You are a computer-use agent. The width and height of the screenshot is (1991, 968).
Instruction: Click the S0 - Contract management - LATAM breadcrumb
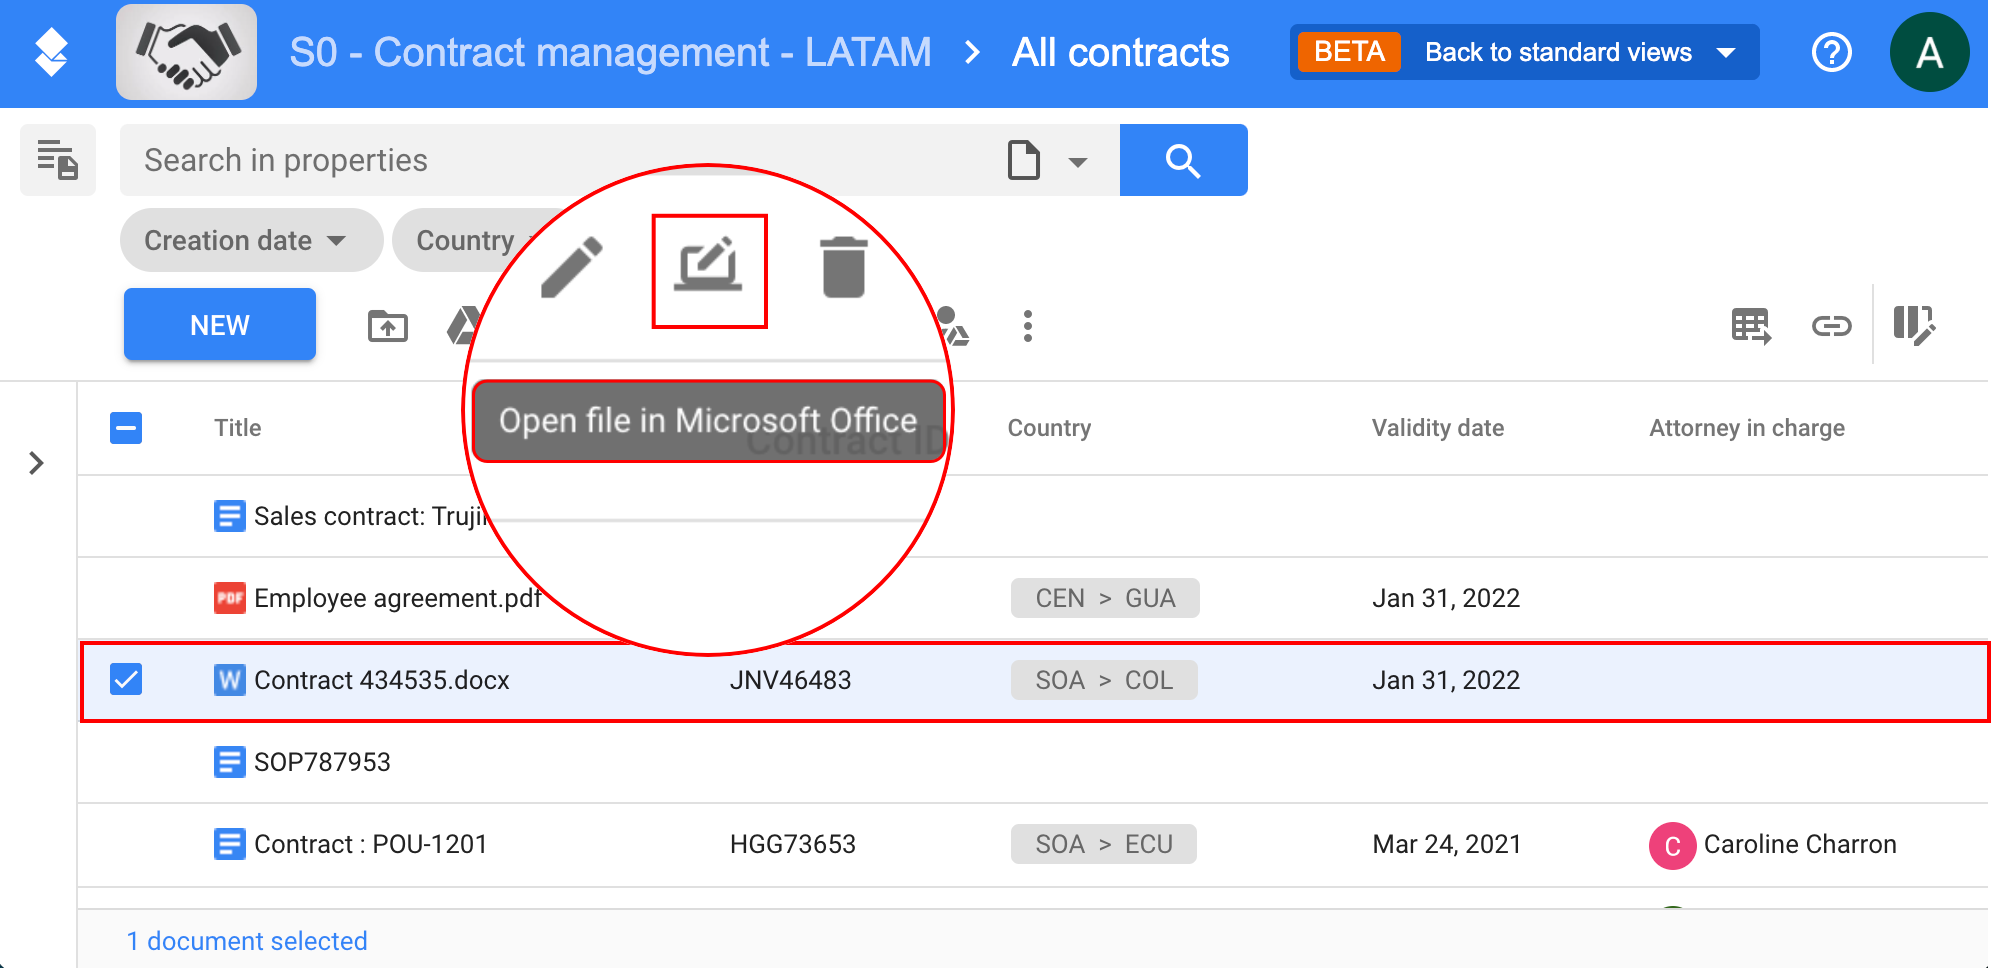click(610, 52)
